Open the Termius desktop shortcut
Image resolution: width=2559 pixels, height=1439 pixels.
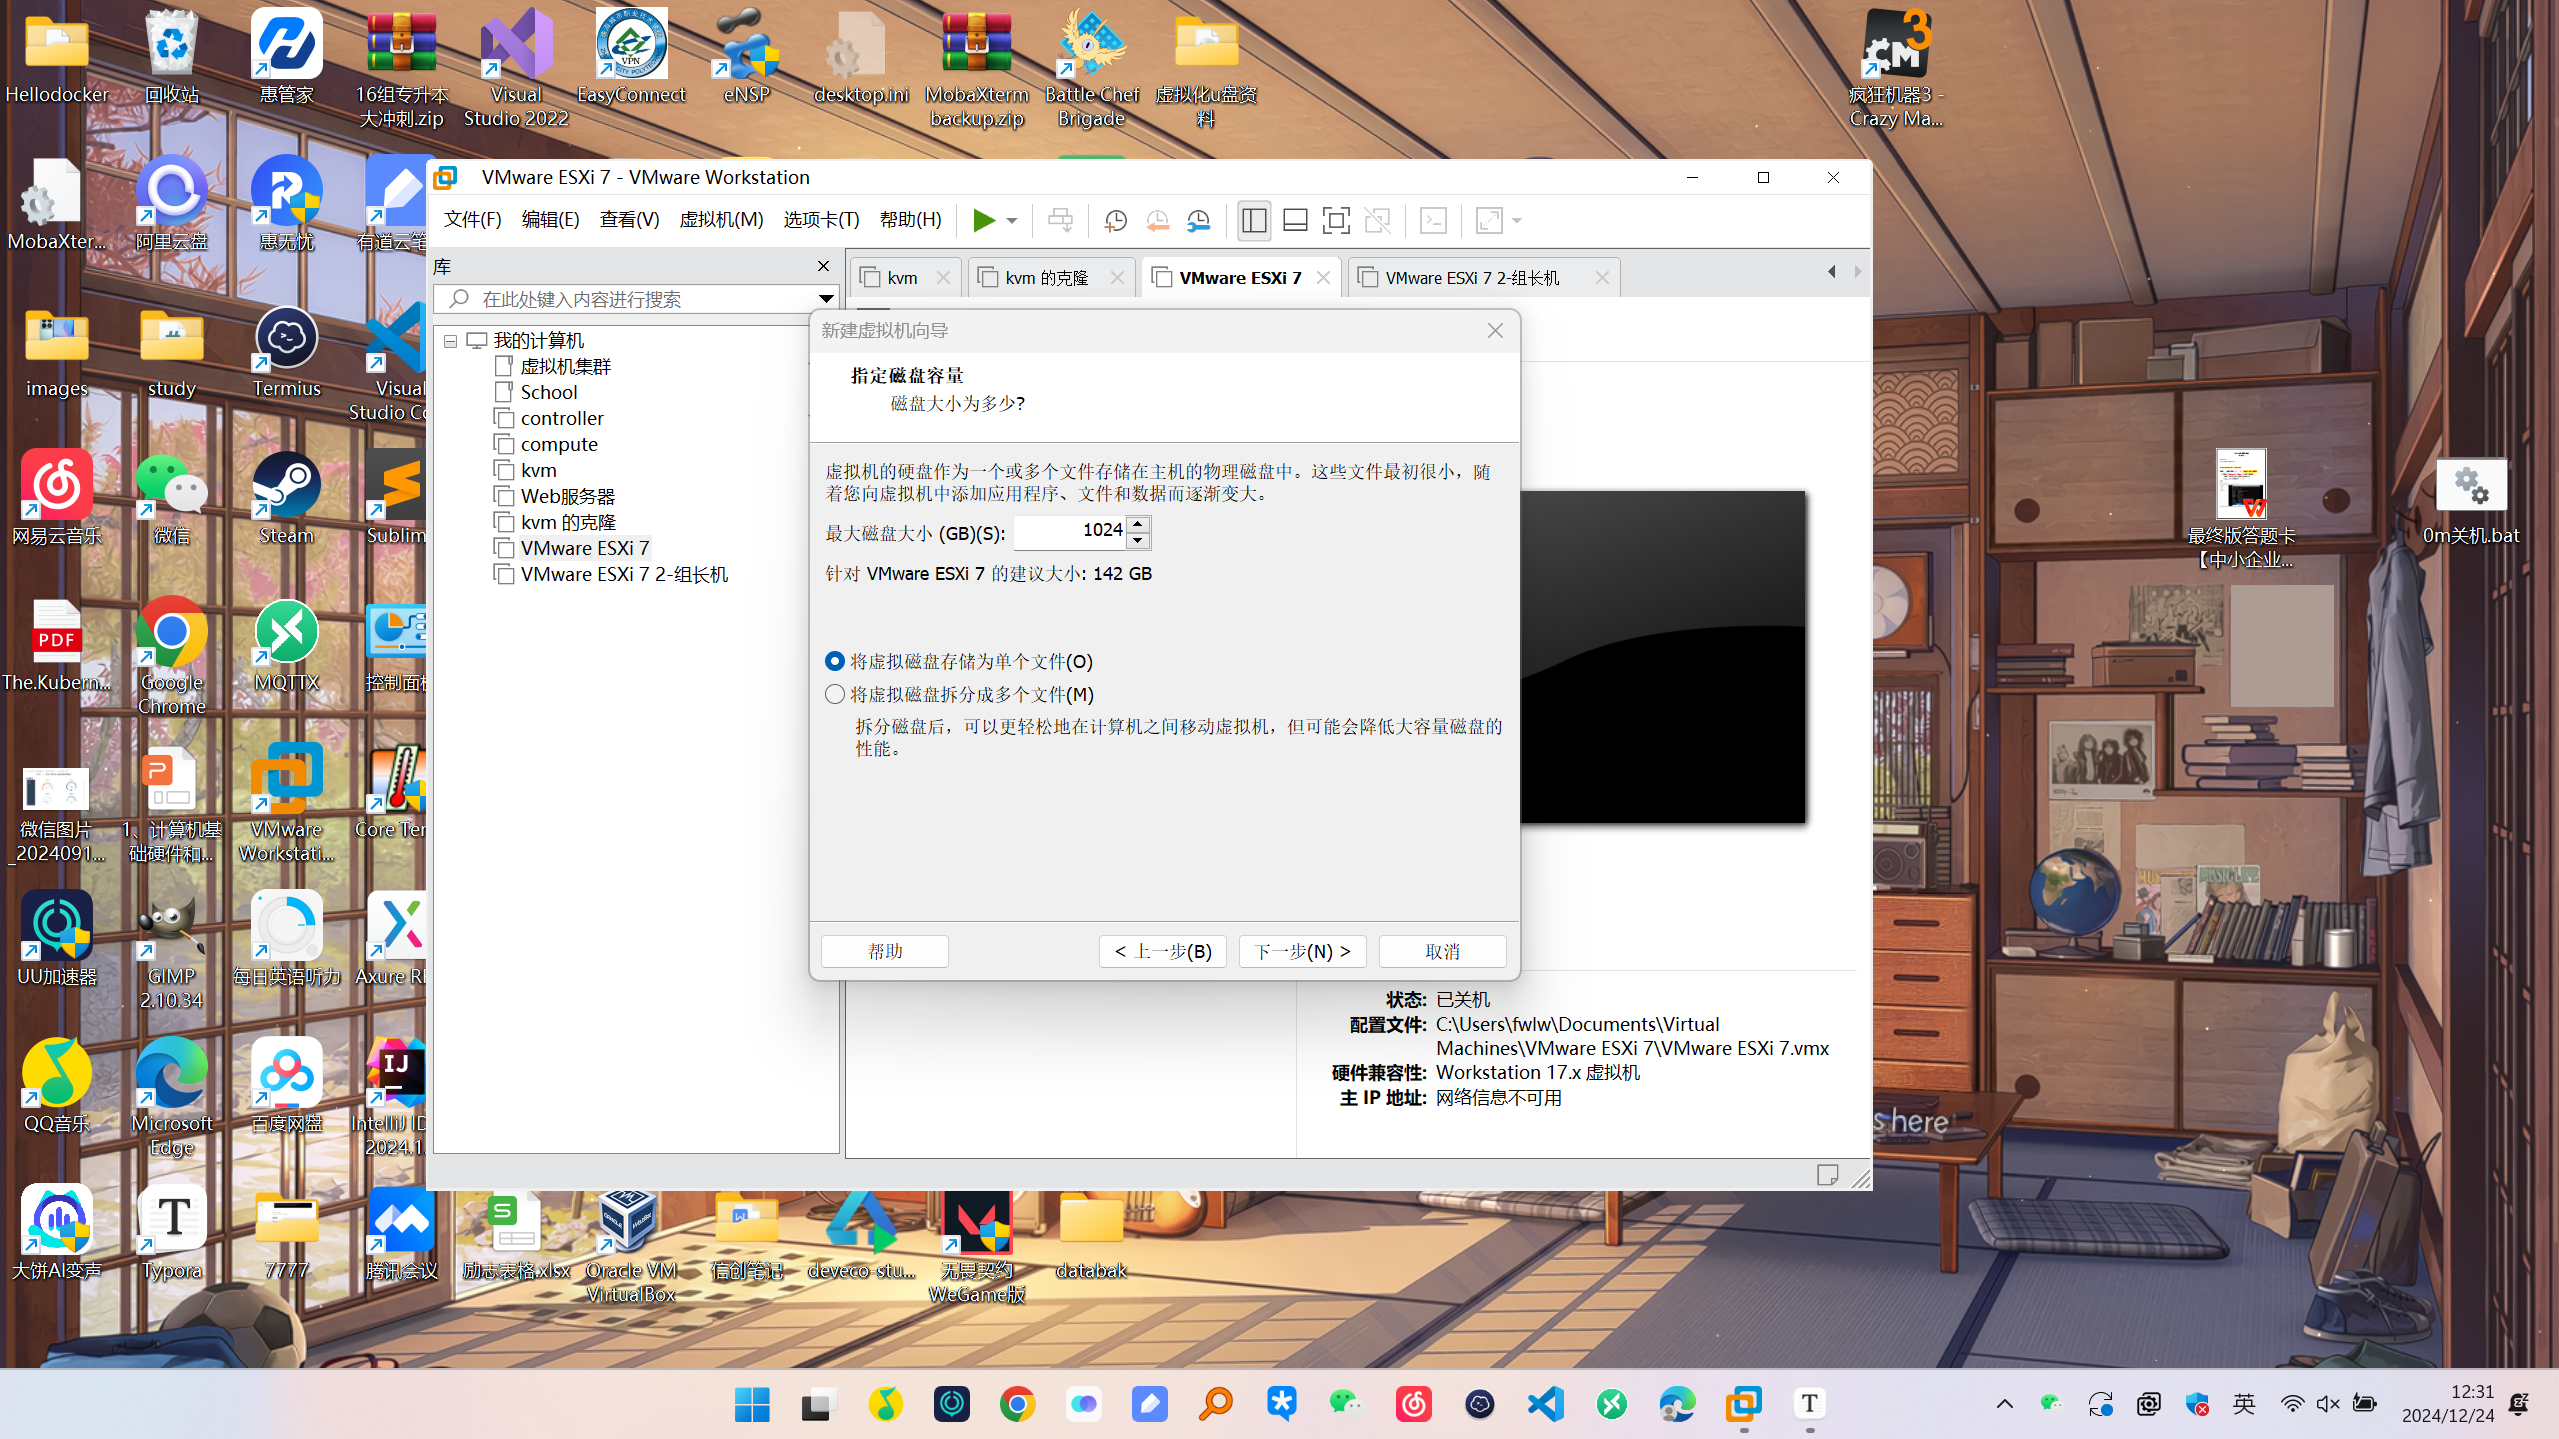[x=287, y=353]
